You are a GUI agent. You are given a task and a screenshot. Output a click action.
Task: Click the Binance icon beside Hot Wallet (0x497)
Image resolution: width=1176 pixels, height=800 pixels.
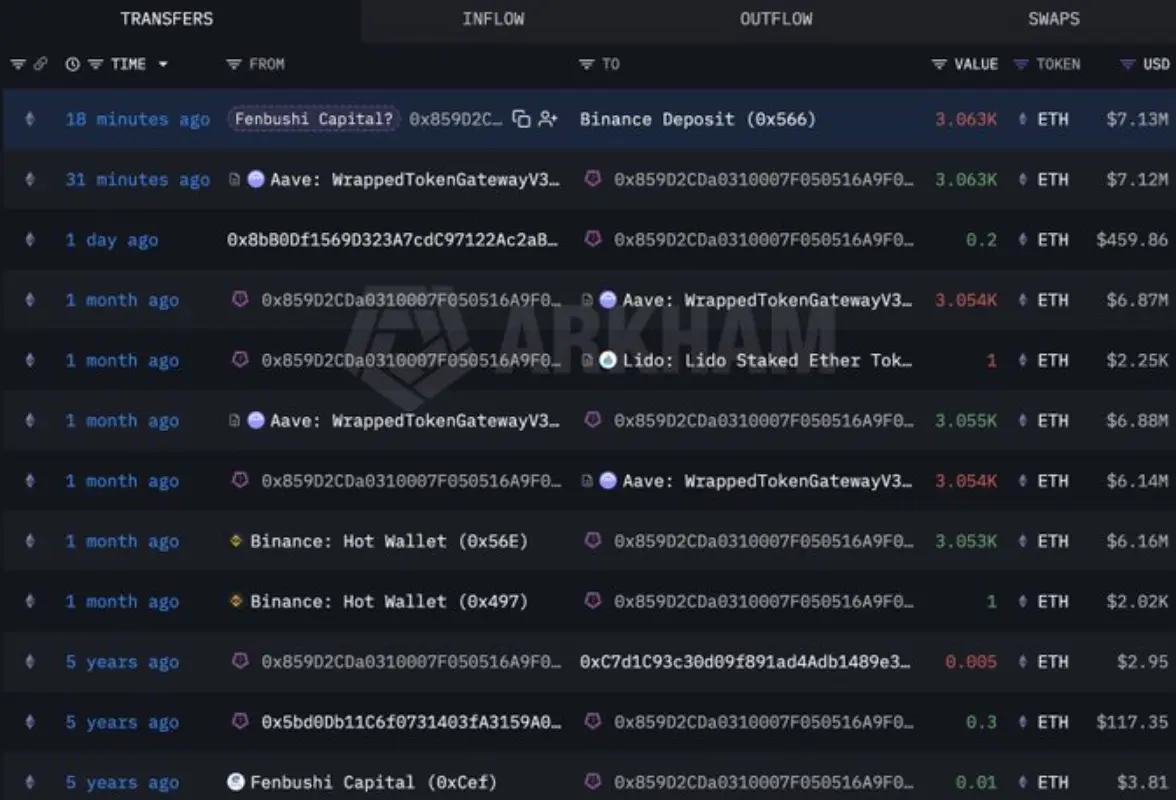[236, 601]
